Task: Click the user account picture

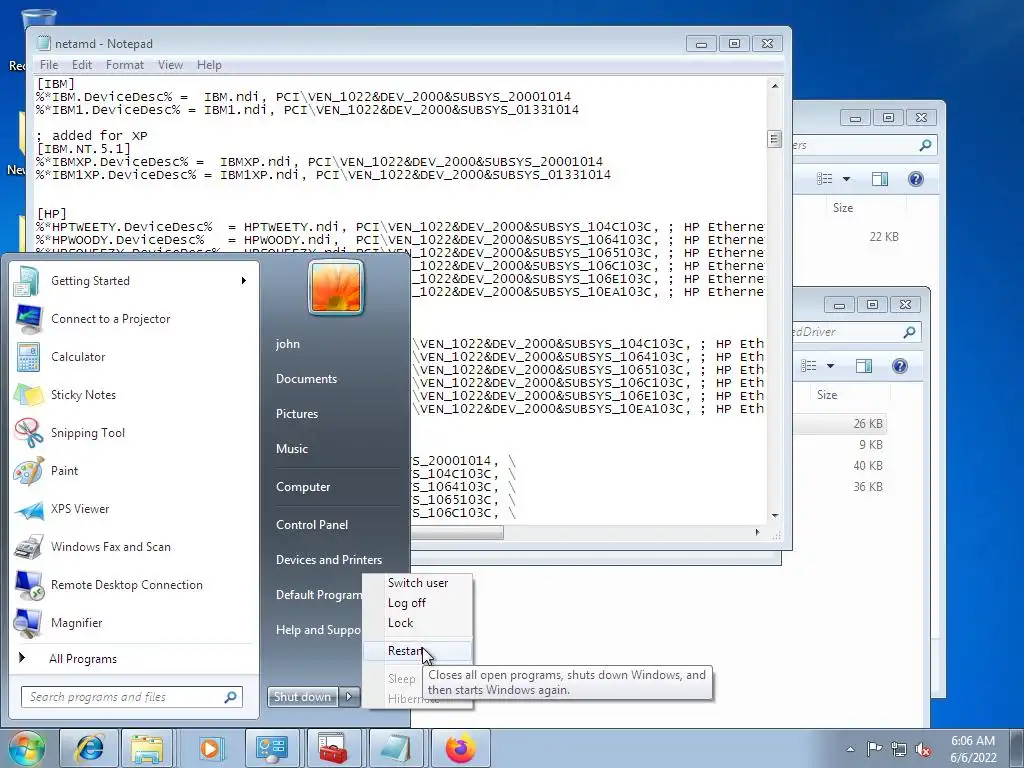Action: pos(336,287)
